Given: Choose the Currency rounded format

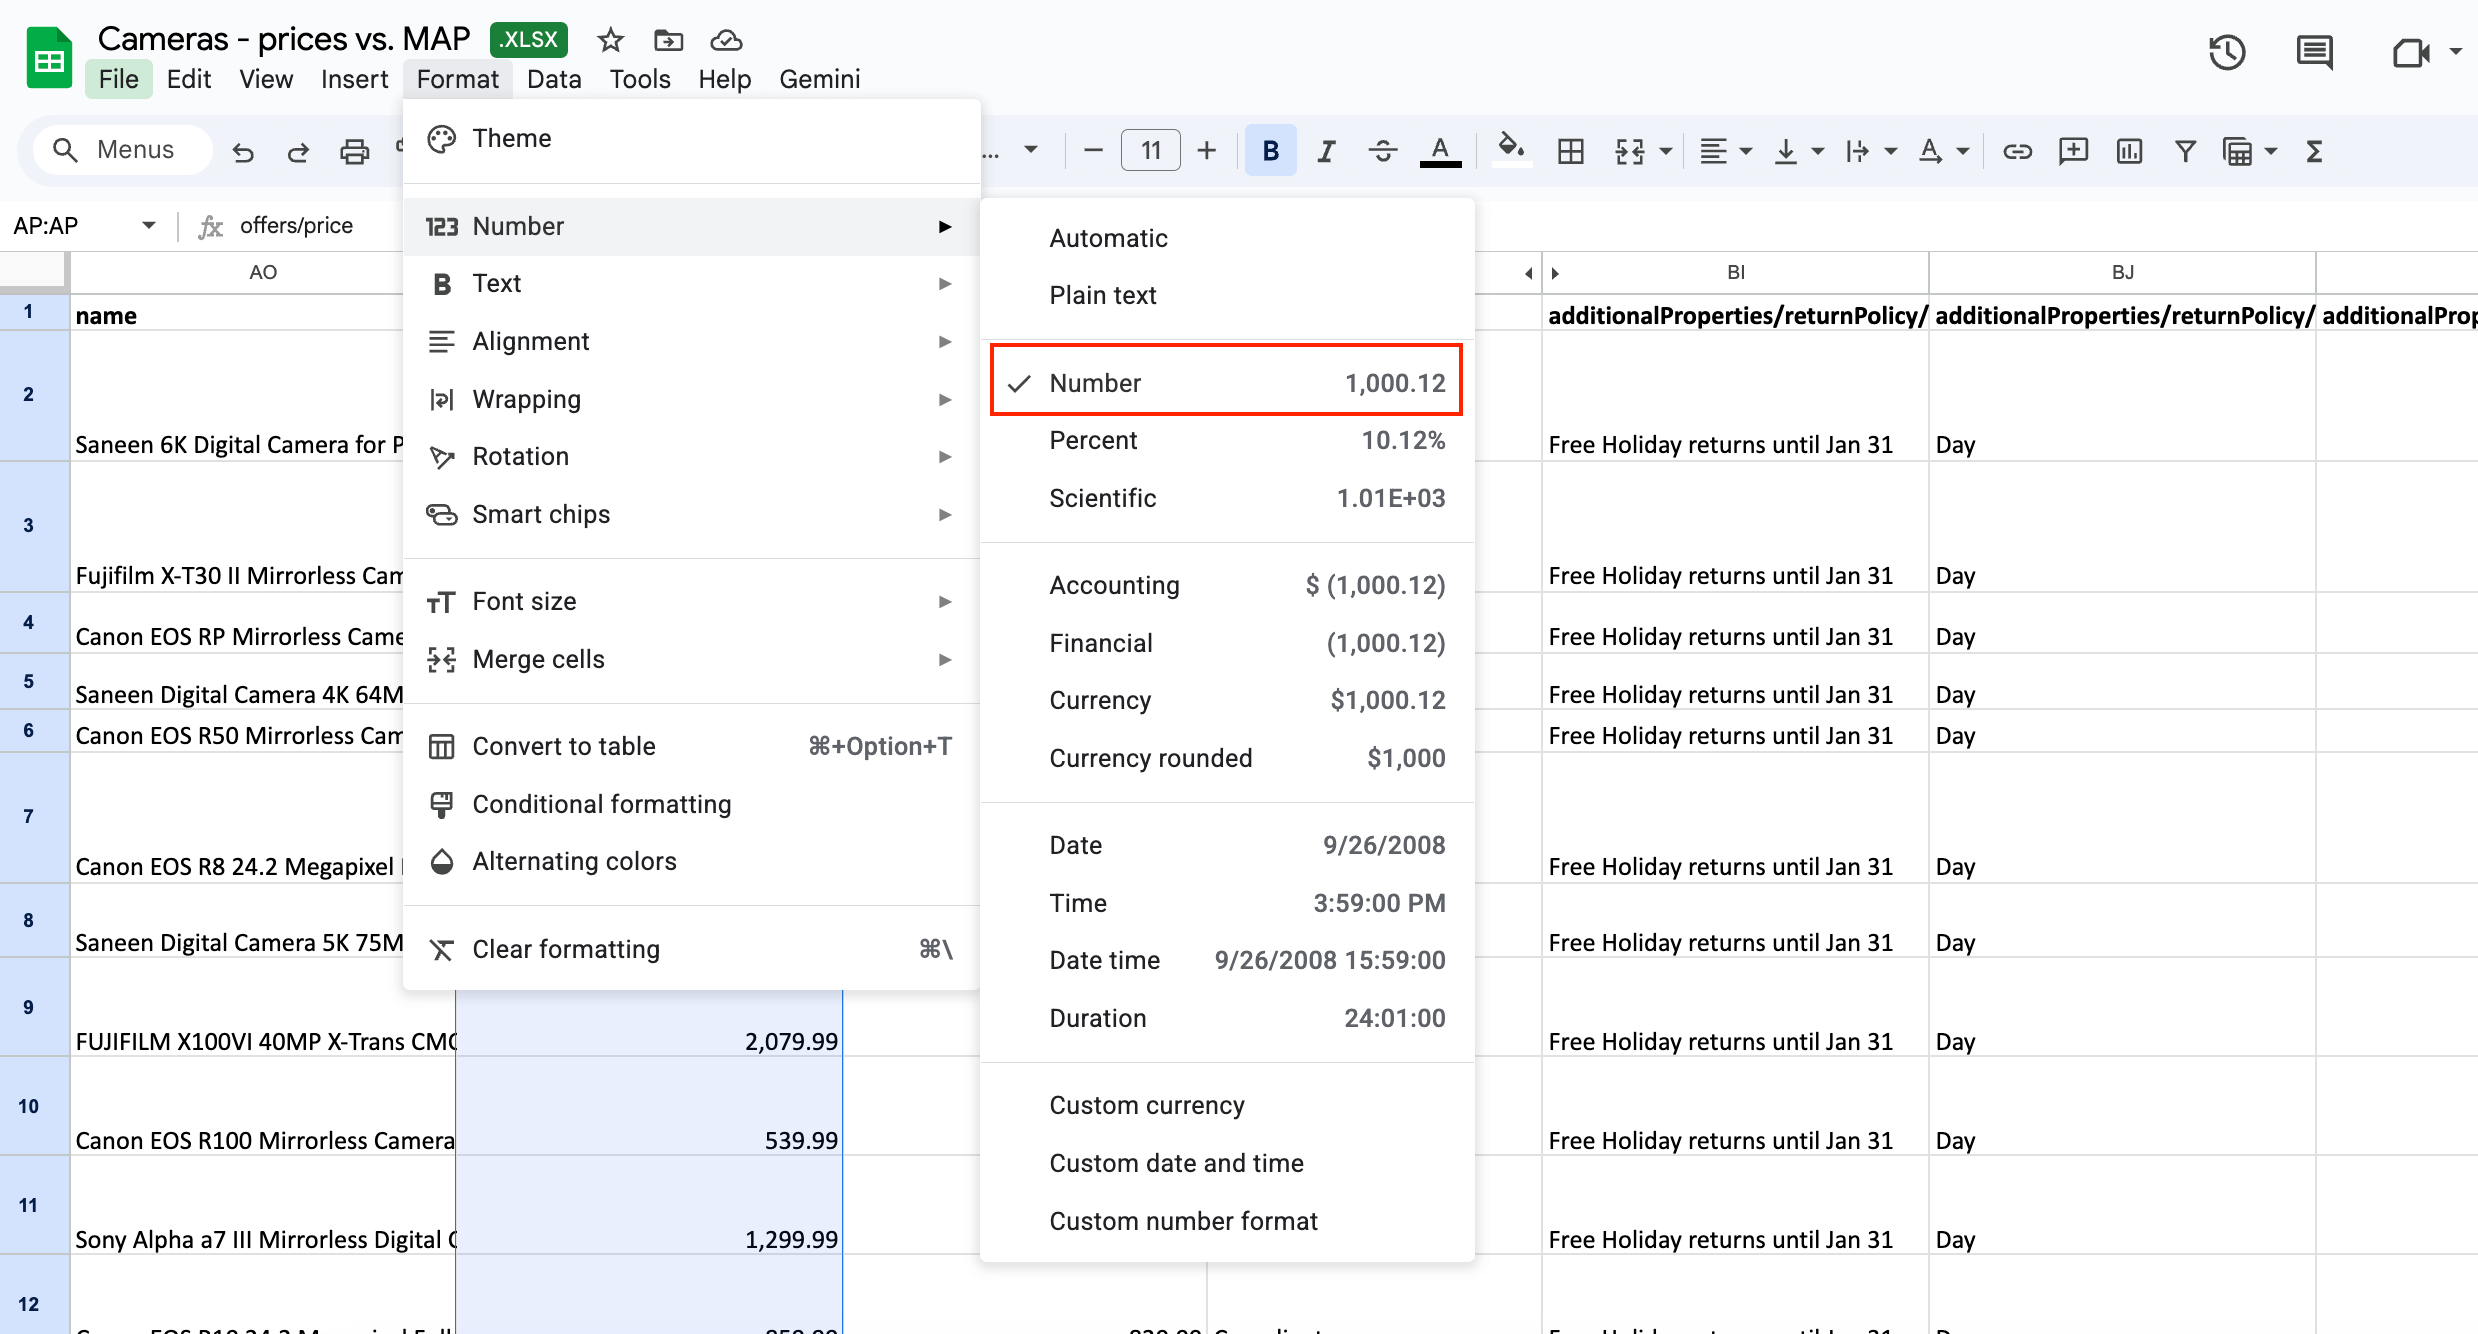Looking at the screenshot, I should pyautogui.click(x=1150, y=758).
